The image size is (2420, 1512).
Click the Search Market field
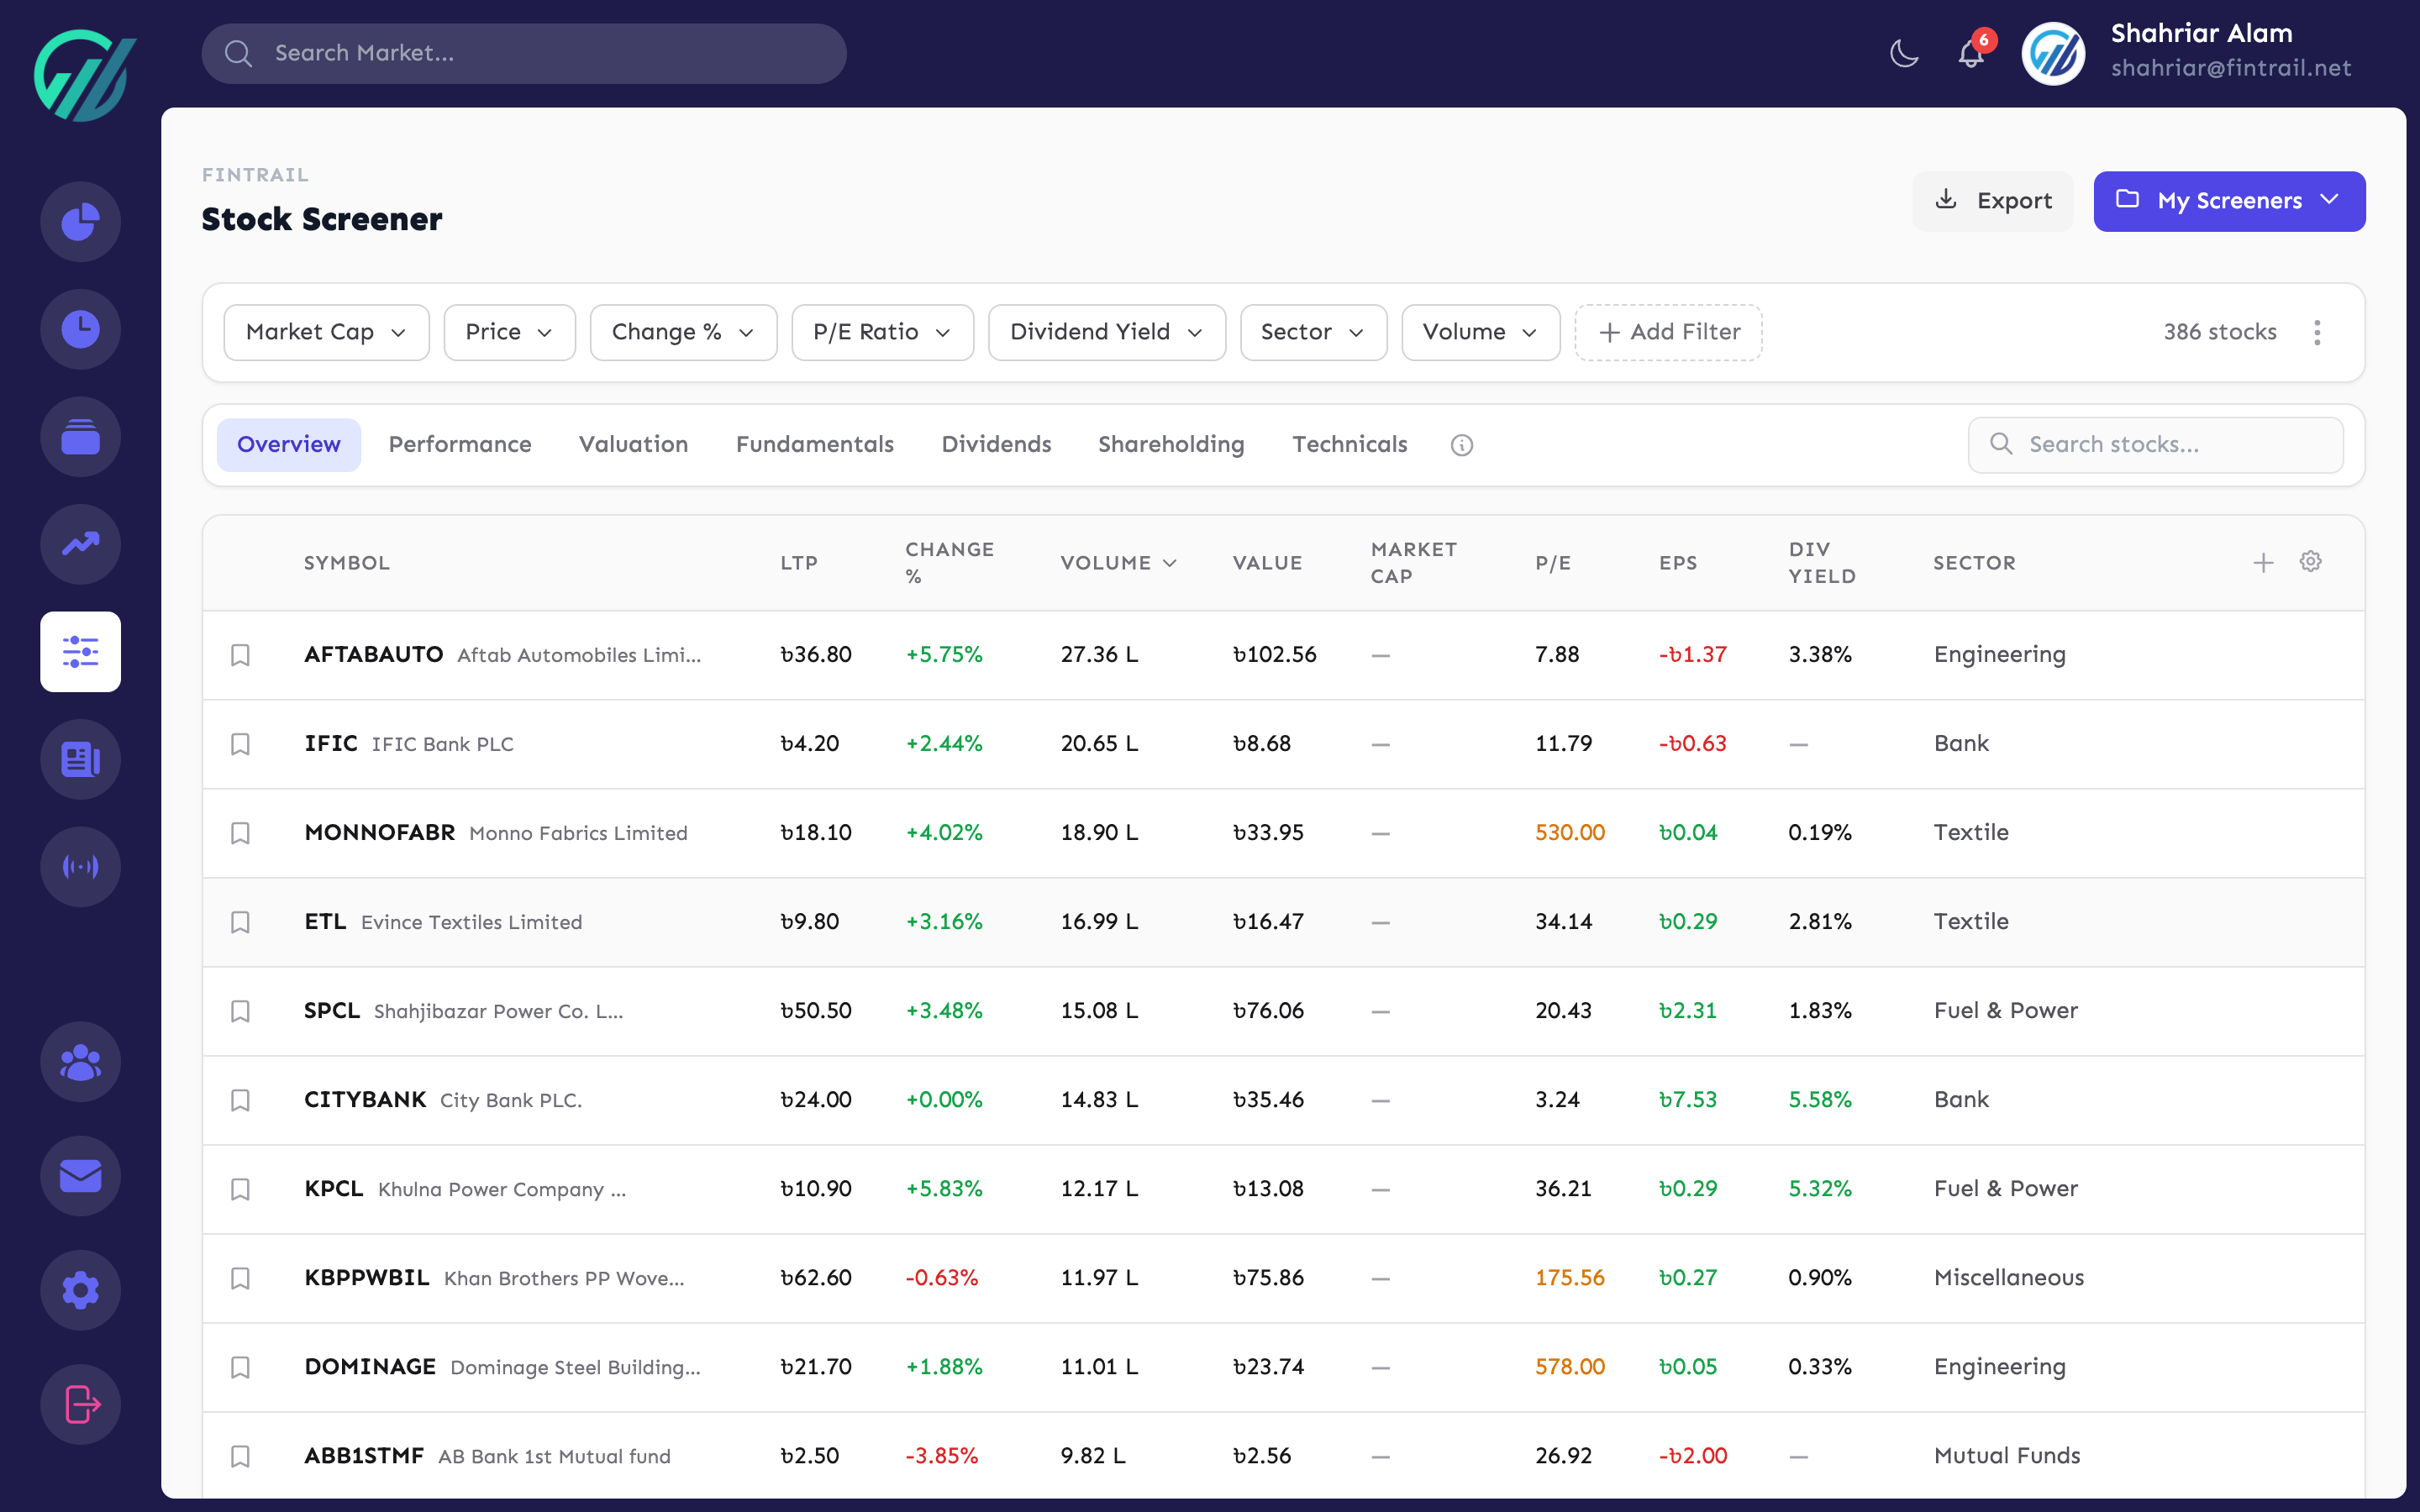click(524, 53)
